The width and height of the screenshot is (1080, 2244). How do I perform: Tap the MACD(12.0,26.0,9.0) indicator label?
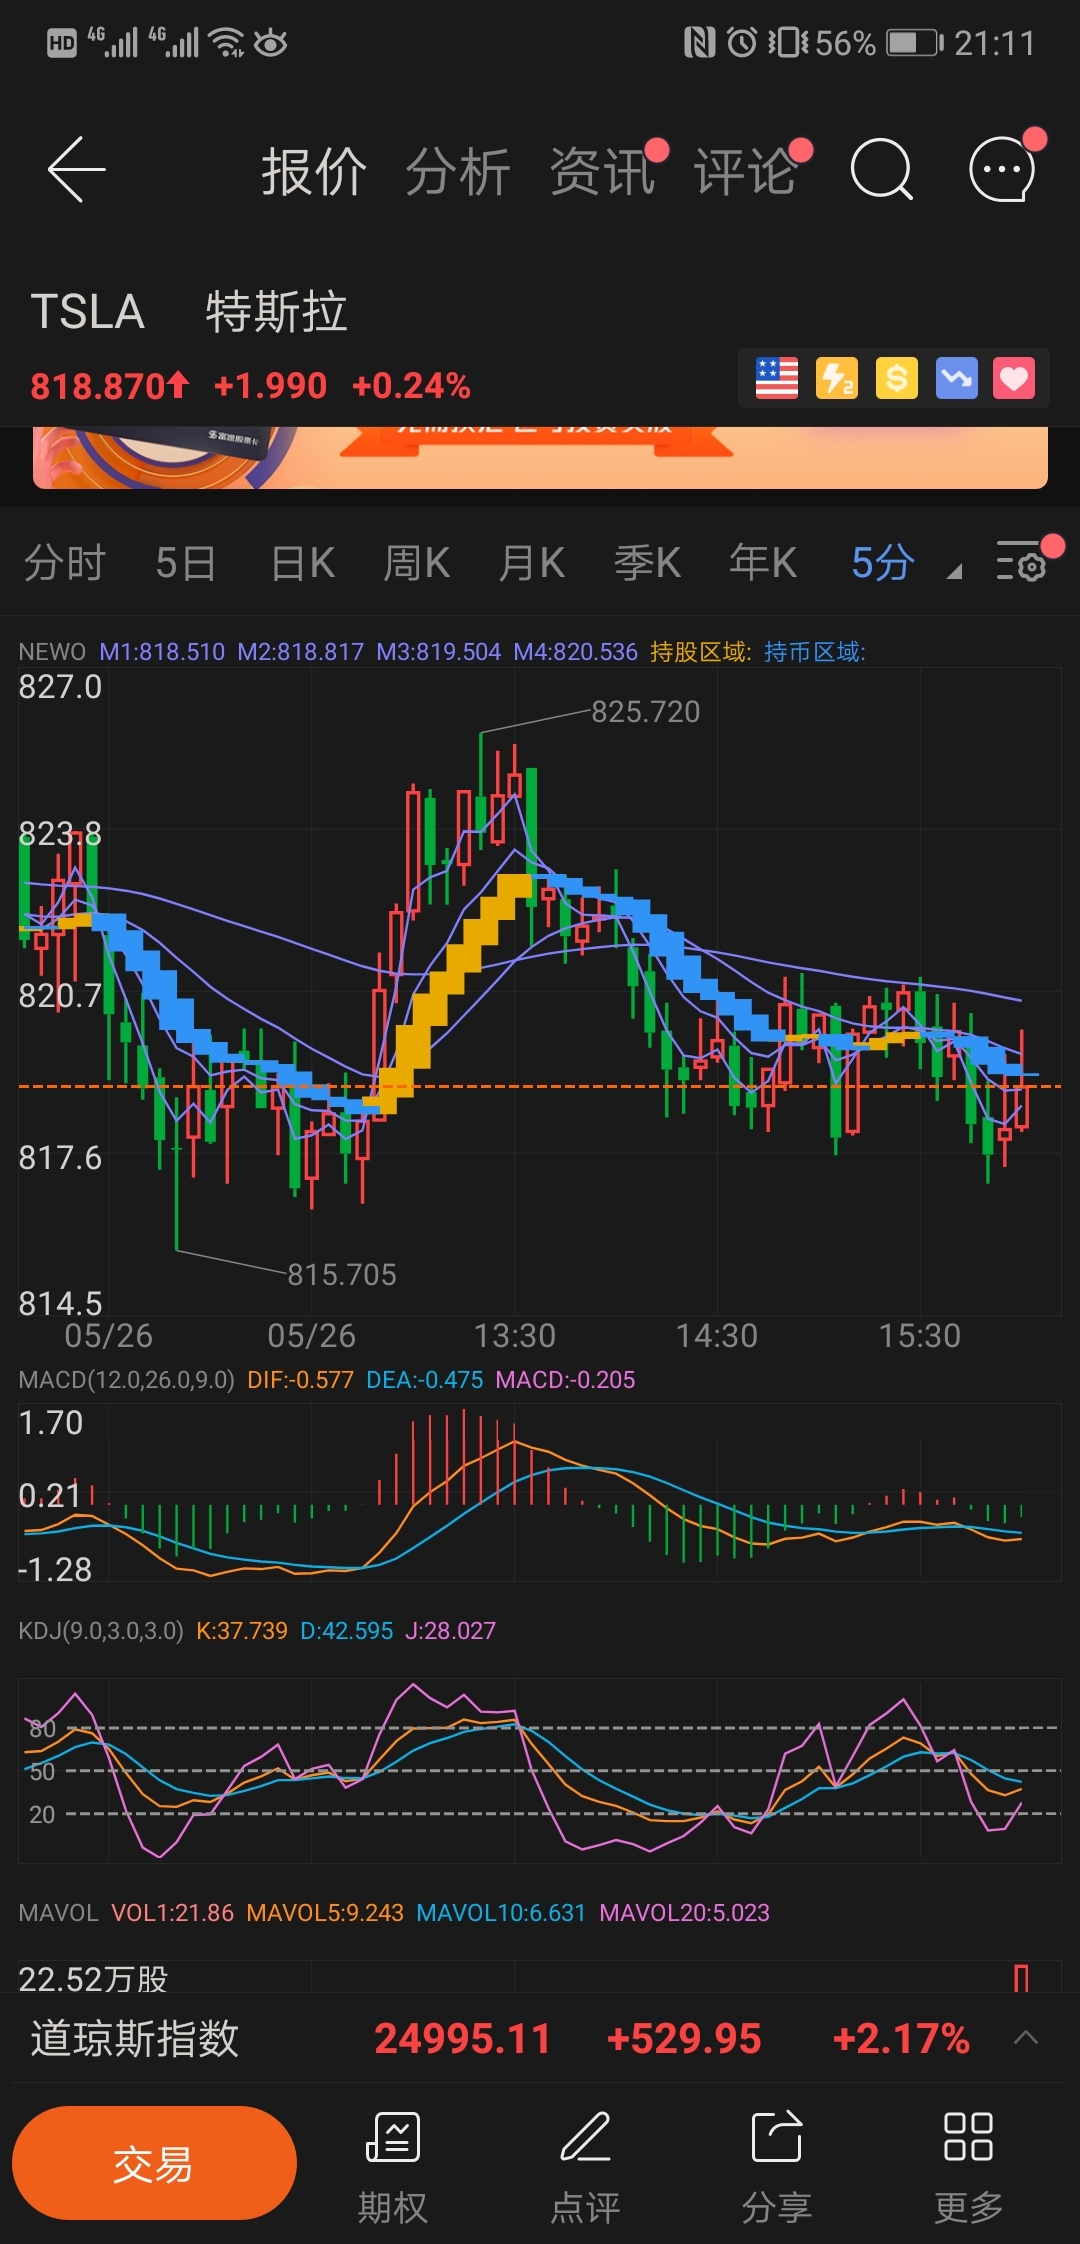click(x=126, y=1380)
